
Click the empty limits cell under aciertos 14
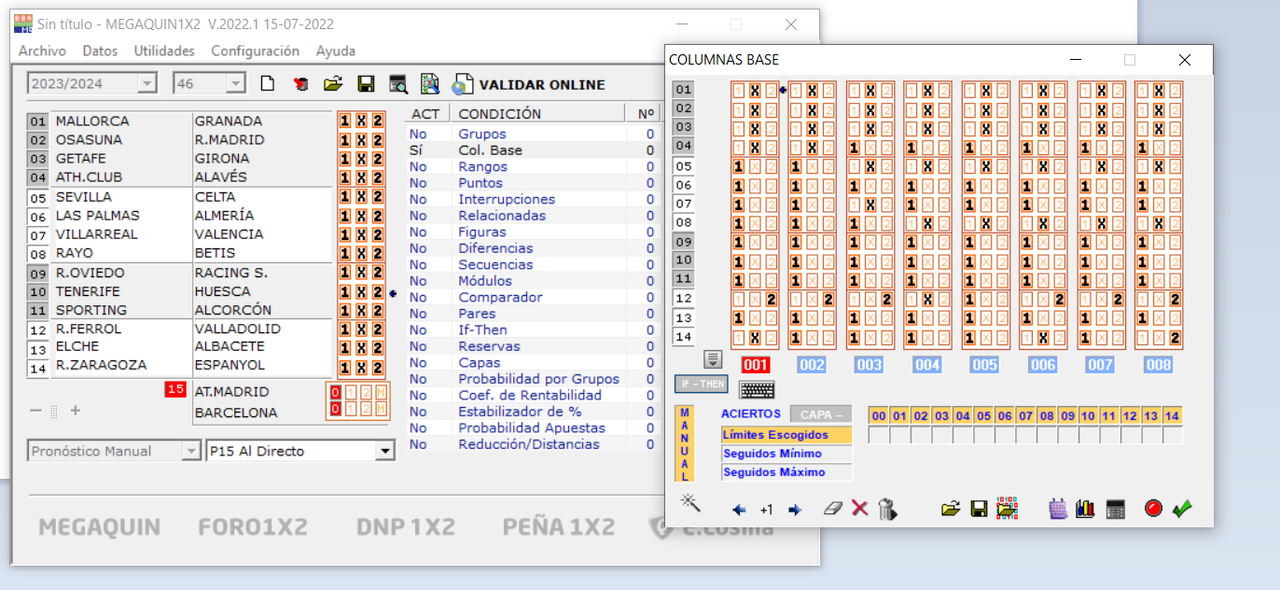(x=1172, y=435)
